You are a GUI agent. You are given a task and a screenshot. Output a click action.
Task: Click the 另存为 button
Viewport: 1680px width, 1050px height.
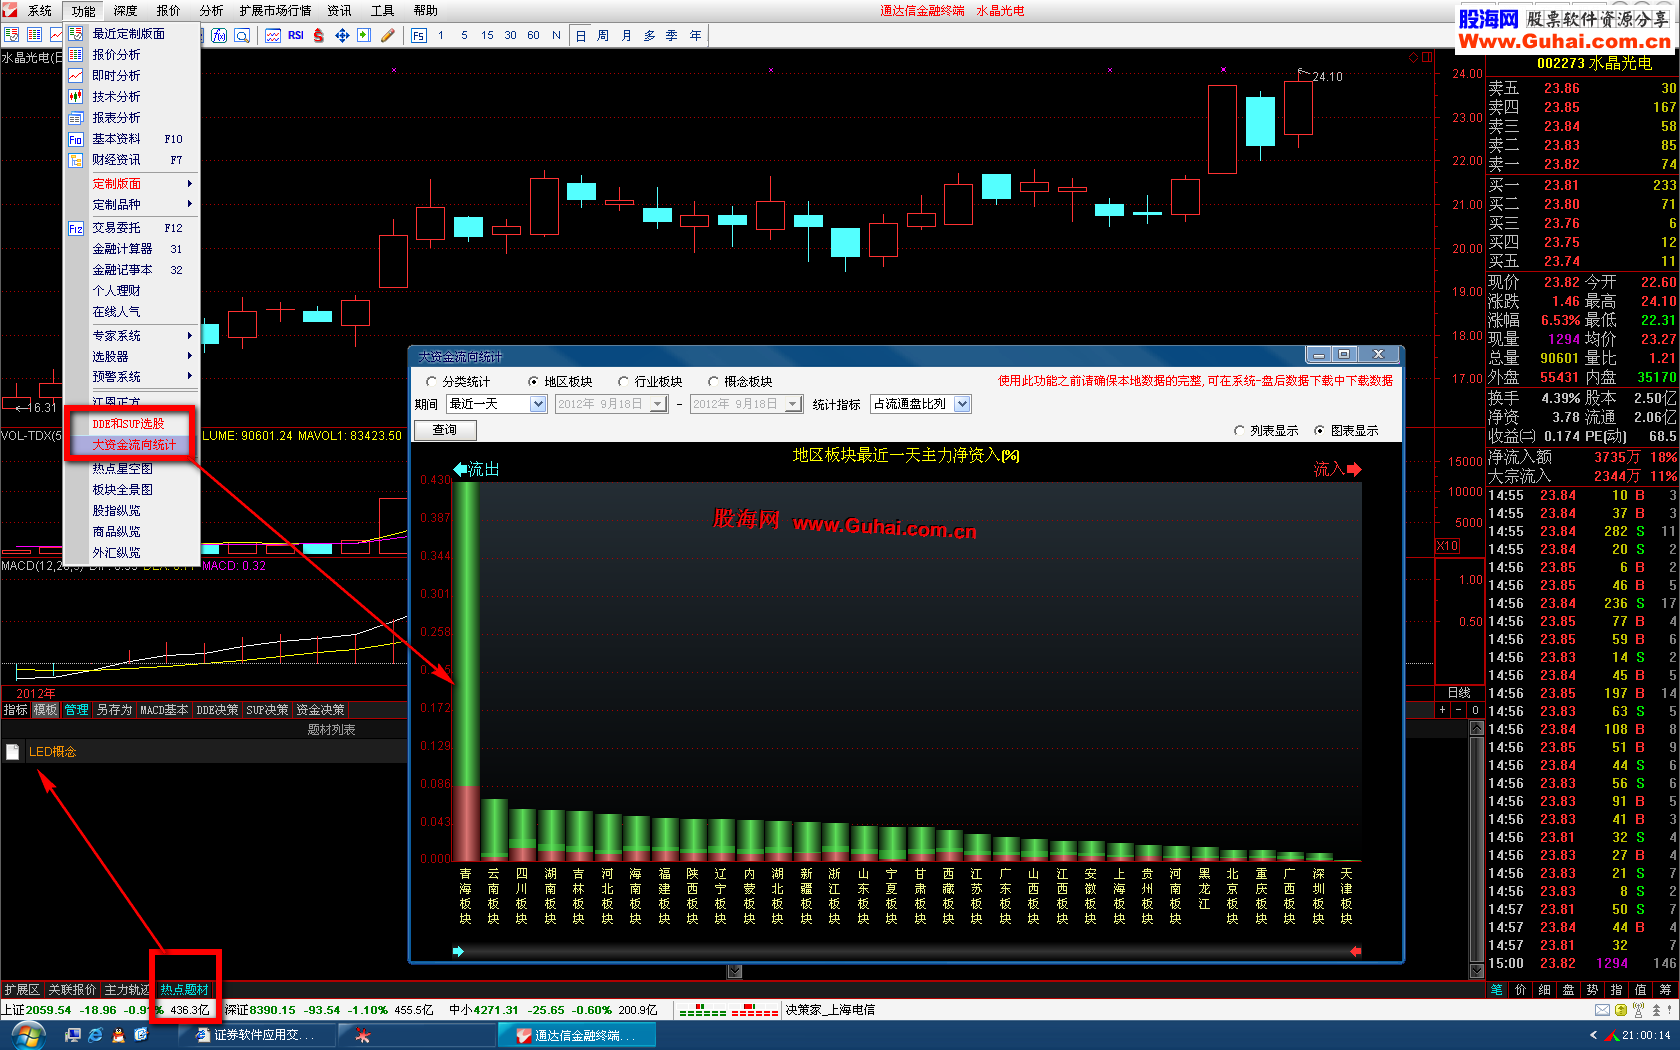114,710
